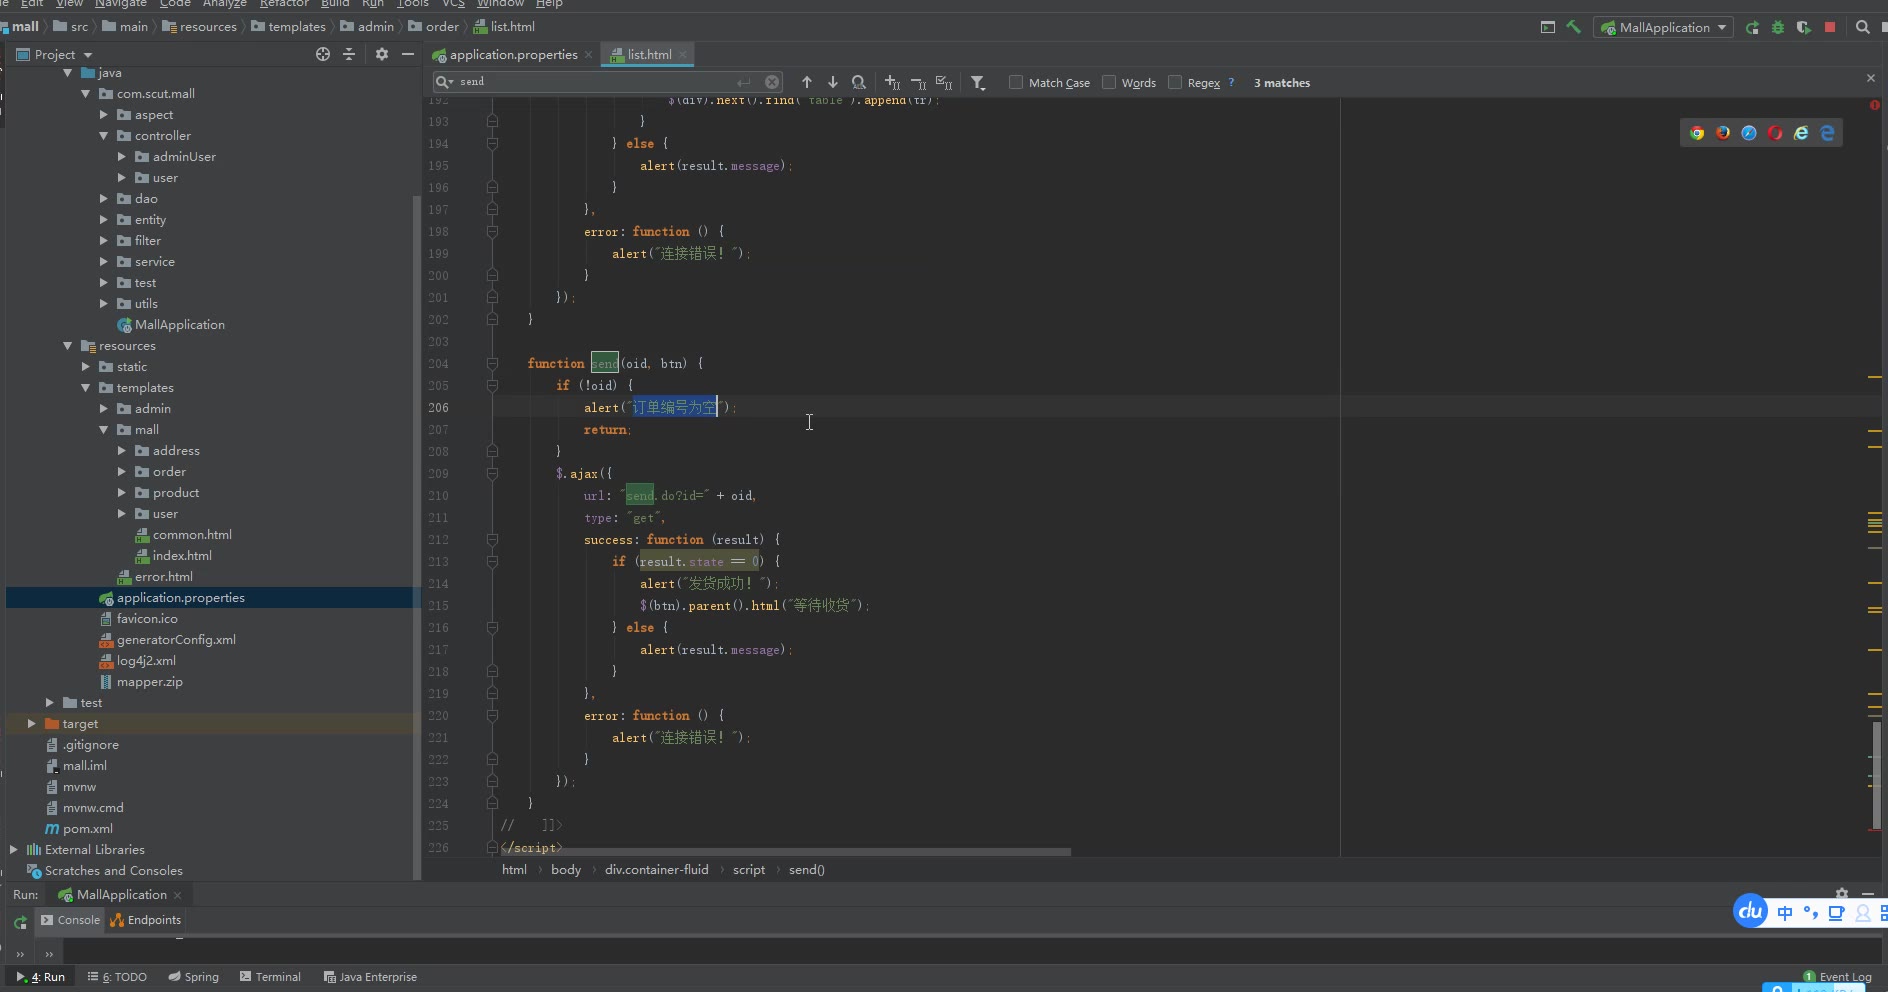Viewport: 1888px width, 992px height.
Task: Click the Firefox browser preview icon
Action: (1723, 133)
